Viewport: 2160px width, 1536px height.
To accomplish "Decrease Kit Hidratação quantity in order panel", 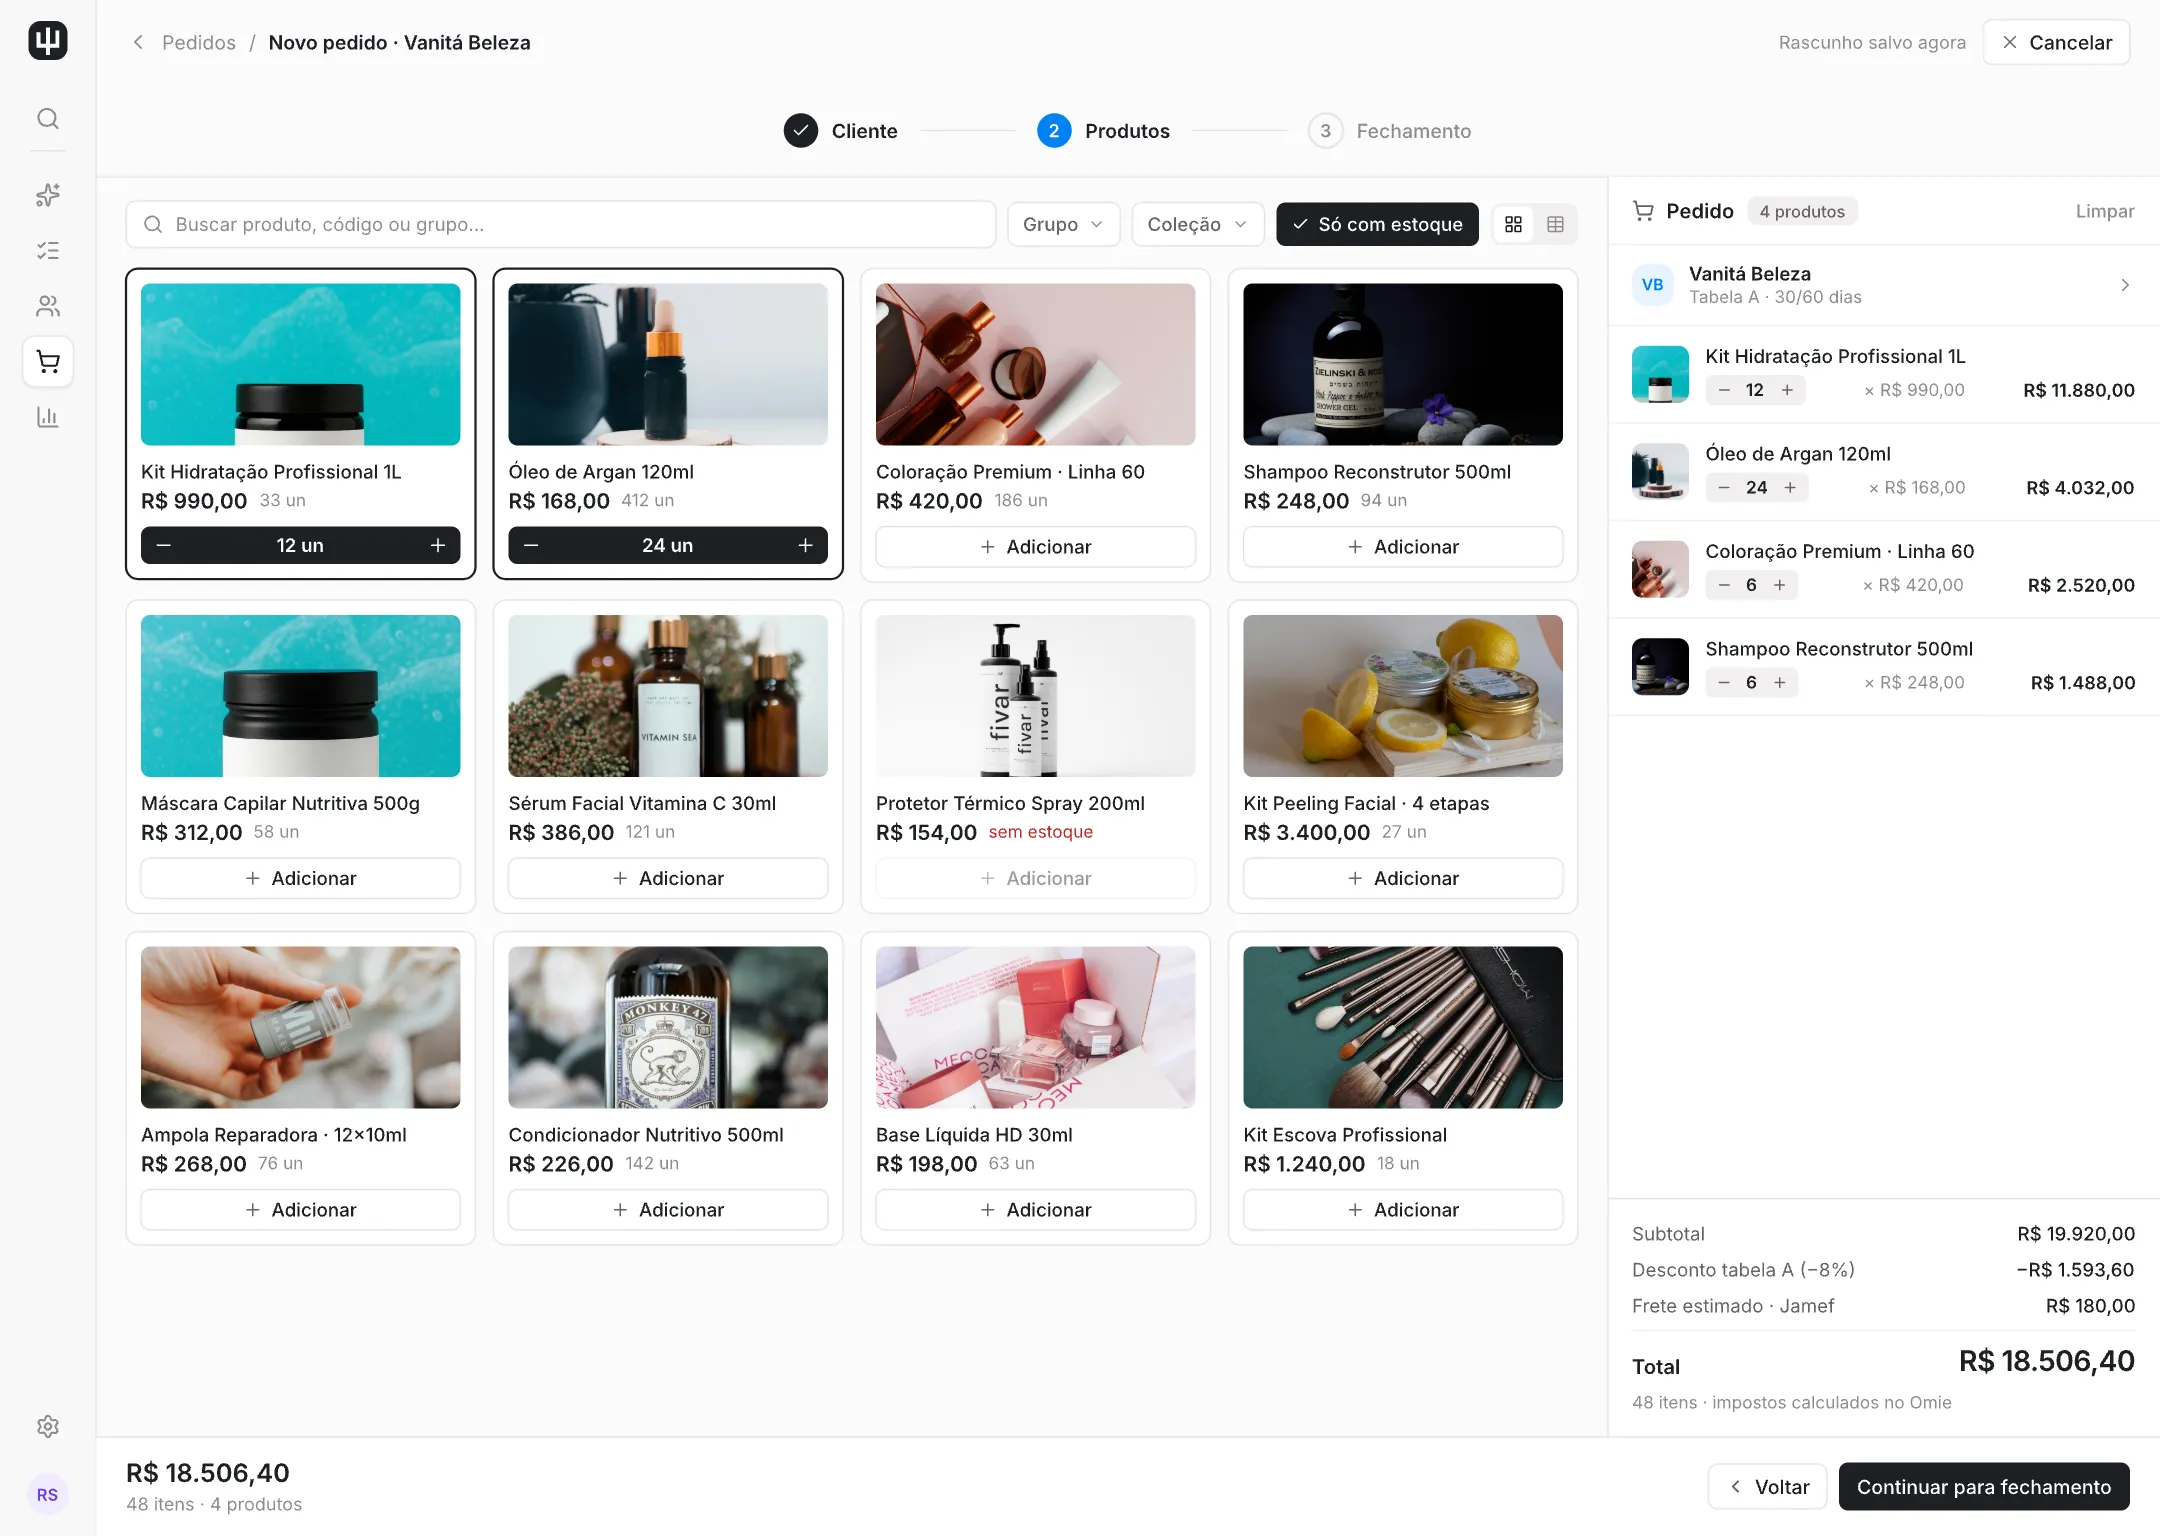I will click(1724, 390).
